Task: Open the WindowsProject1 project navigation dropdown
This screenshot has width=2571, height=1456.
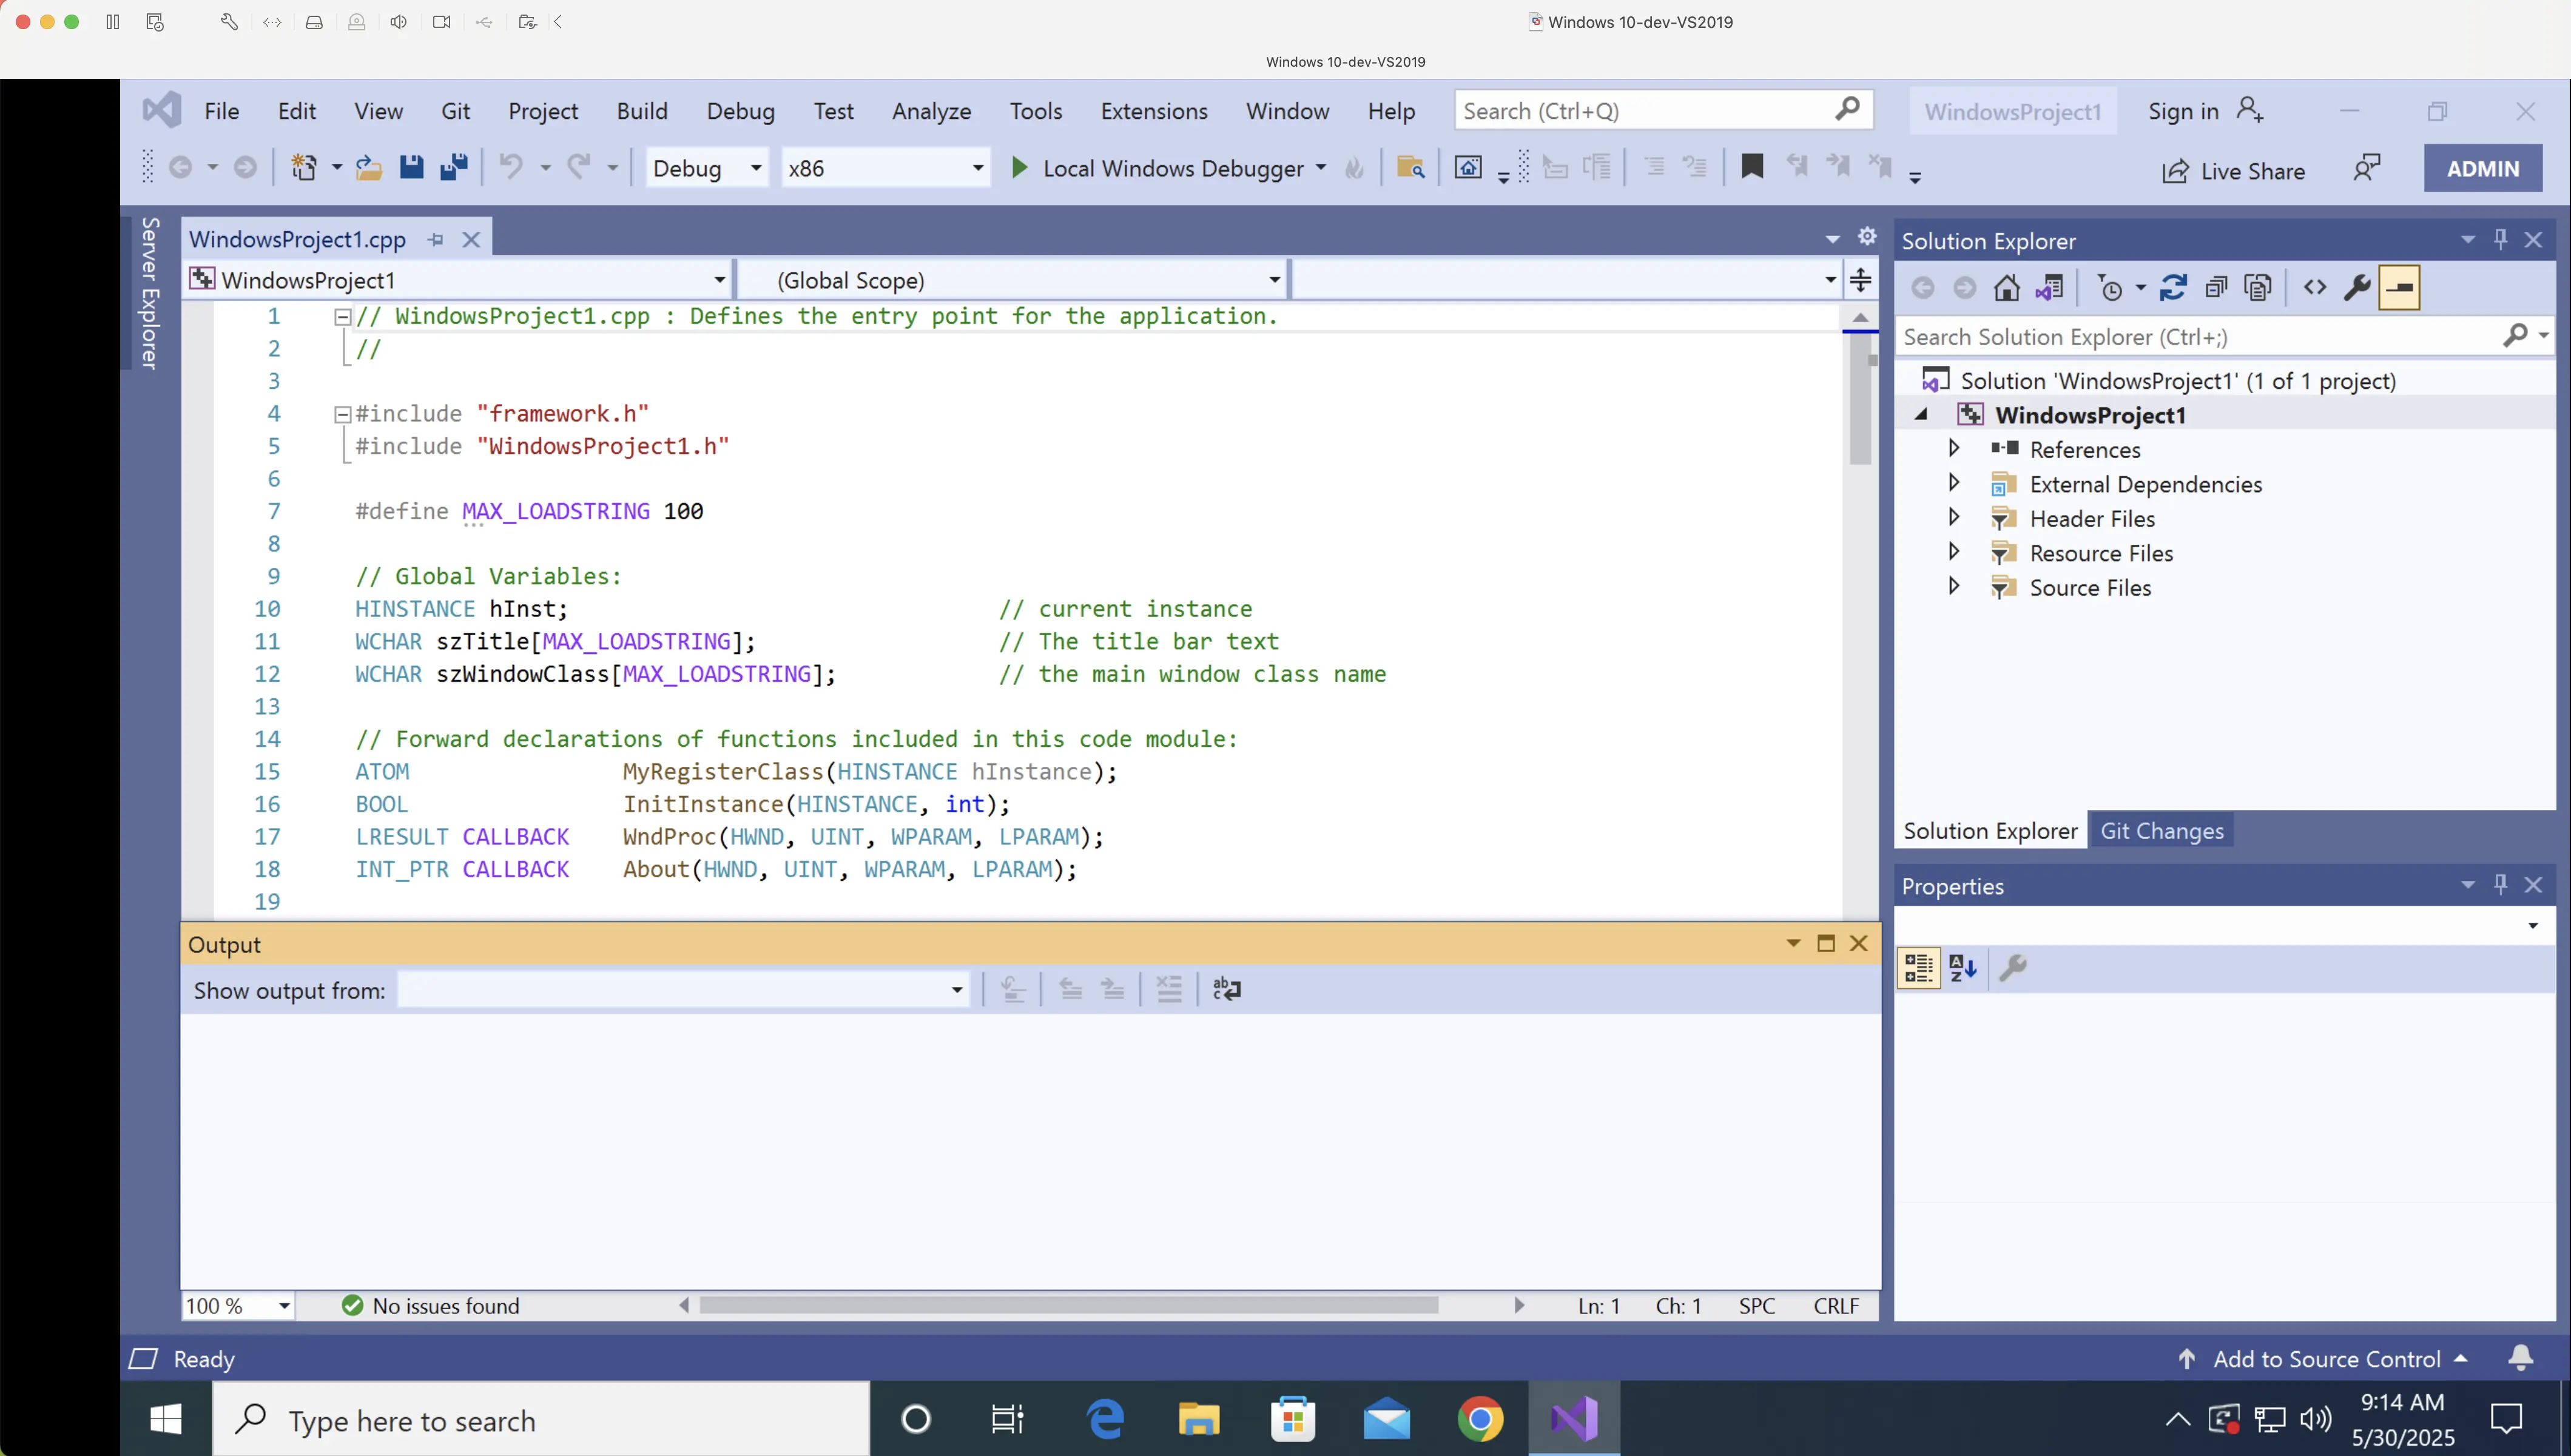Action: (x=458, y=280)
